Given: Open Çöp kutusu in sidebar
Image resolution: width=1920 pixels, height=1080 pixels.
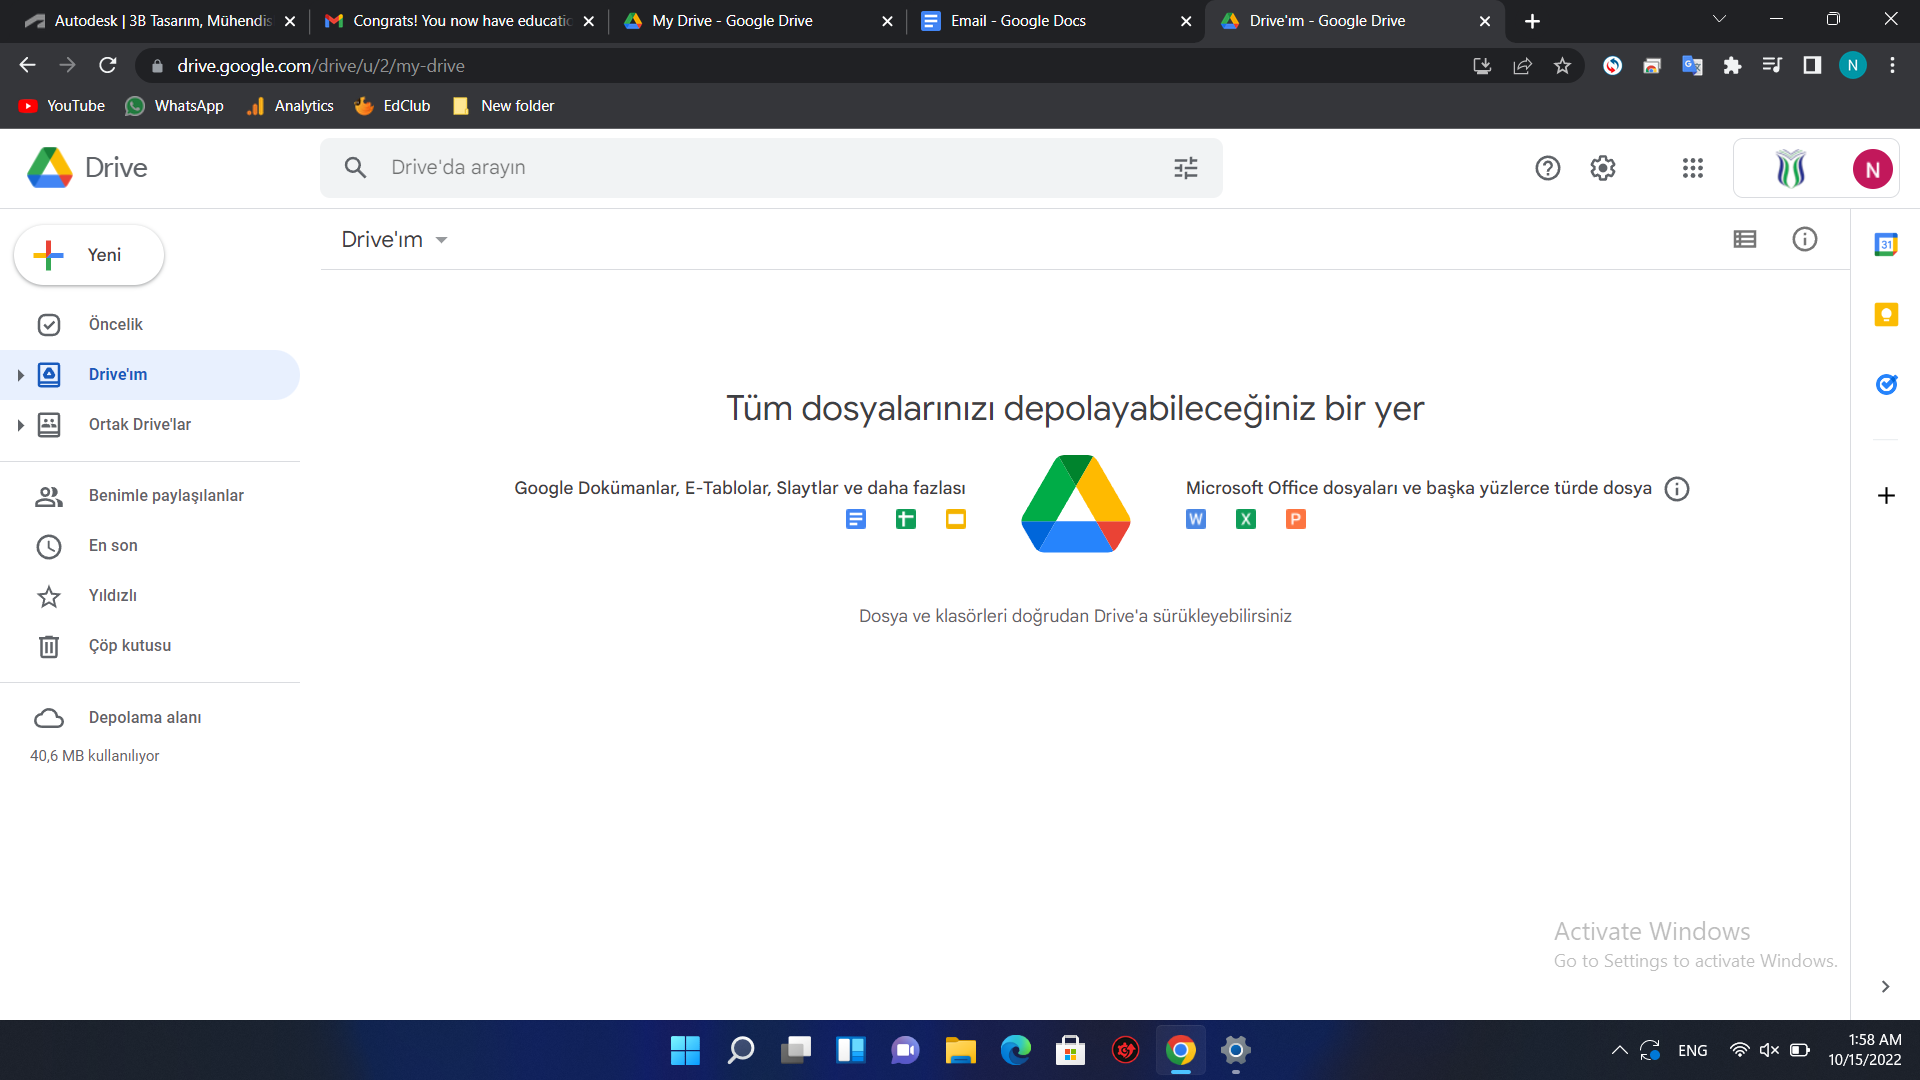Looking at the screenshot, I should pyautogui.click(x=130, y=646).
